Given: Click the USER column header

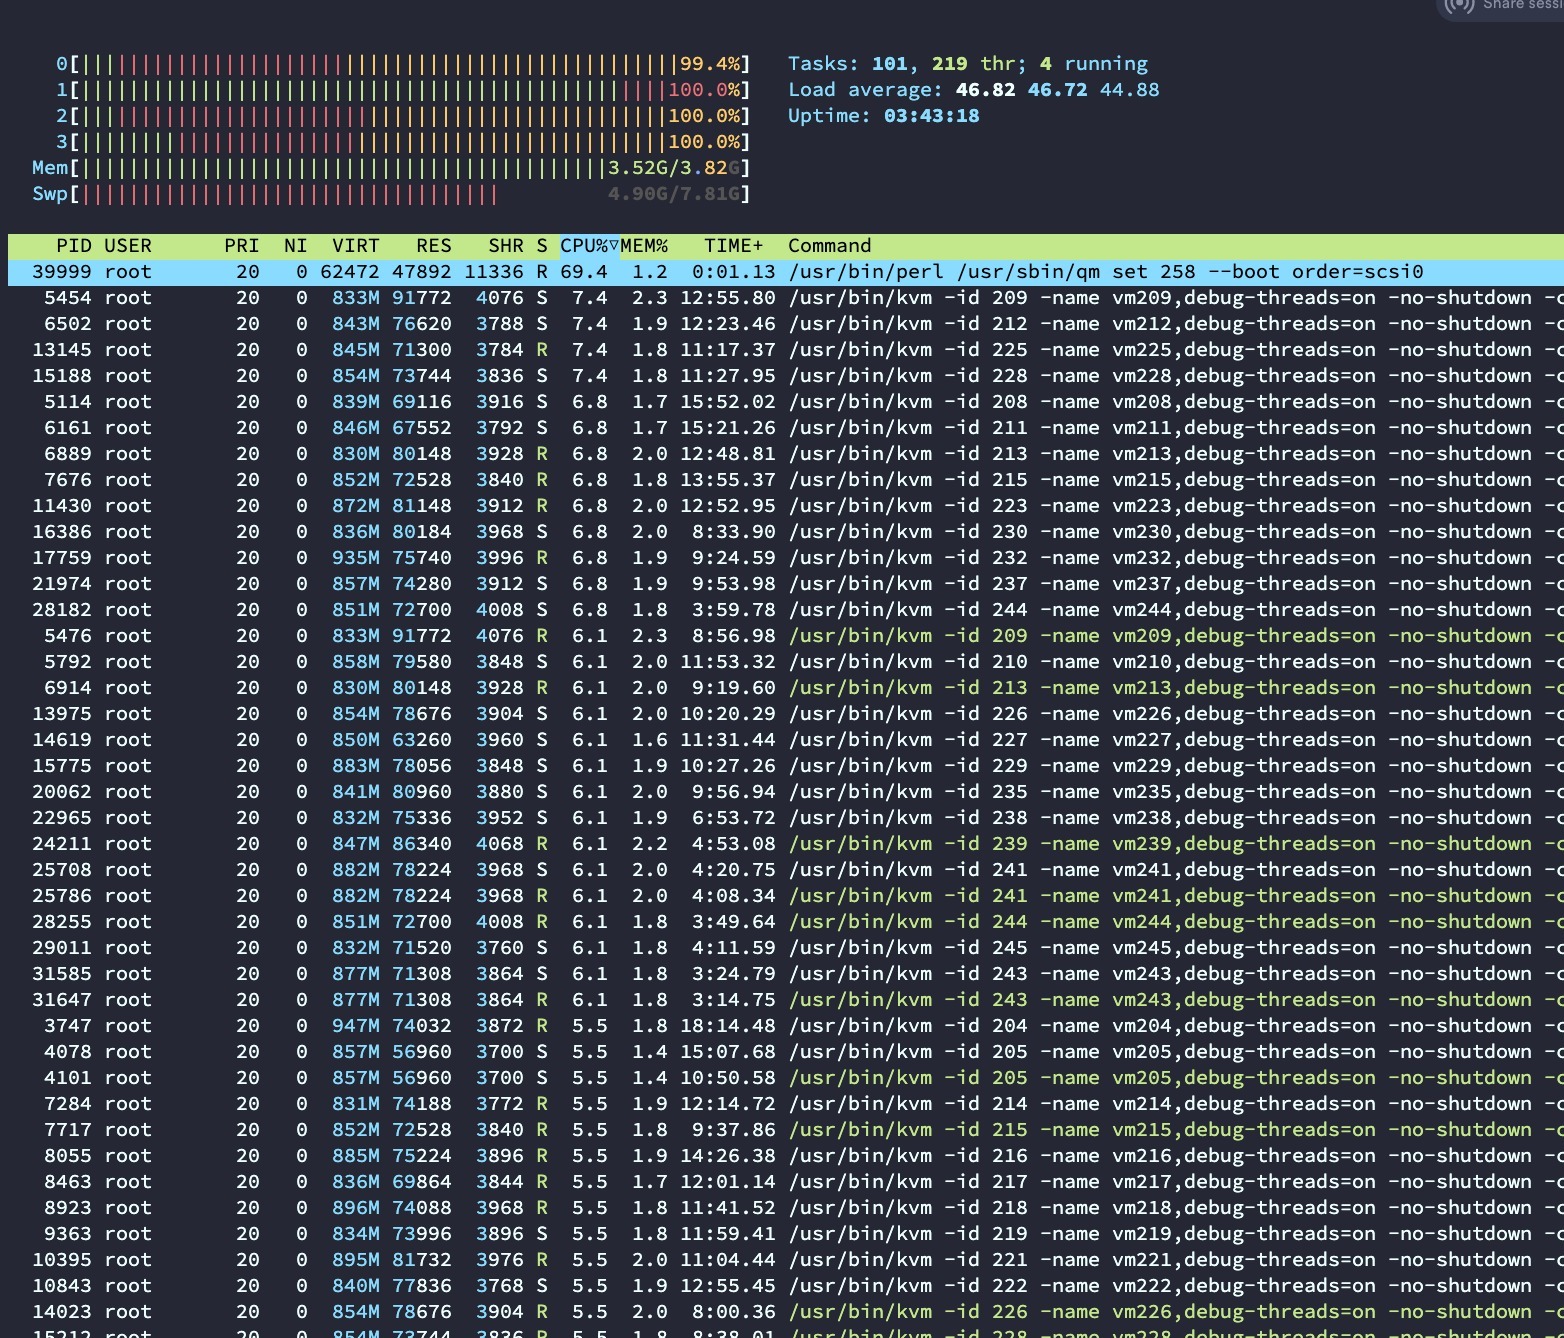Looking at the screenshot, I should (x=128, y=246).
